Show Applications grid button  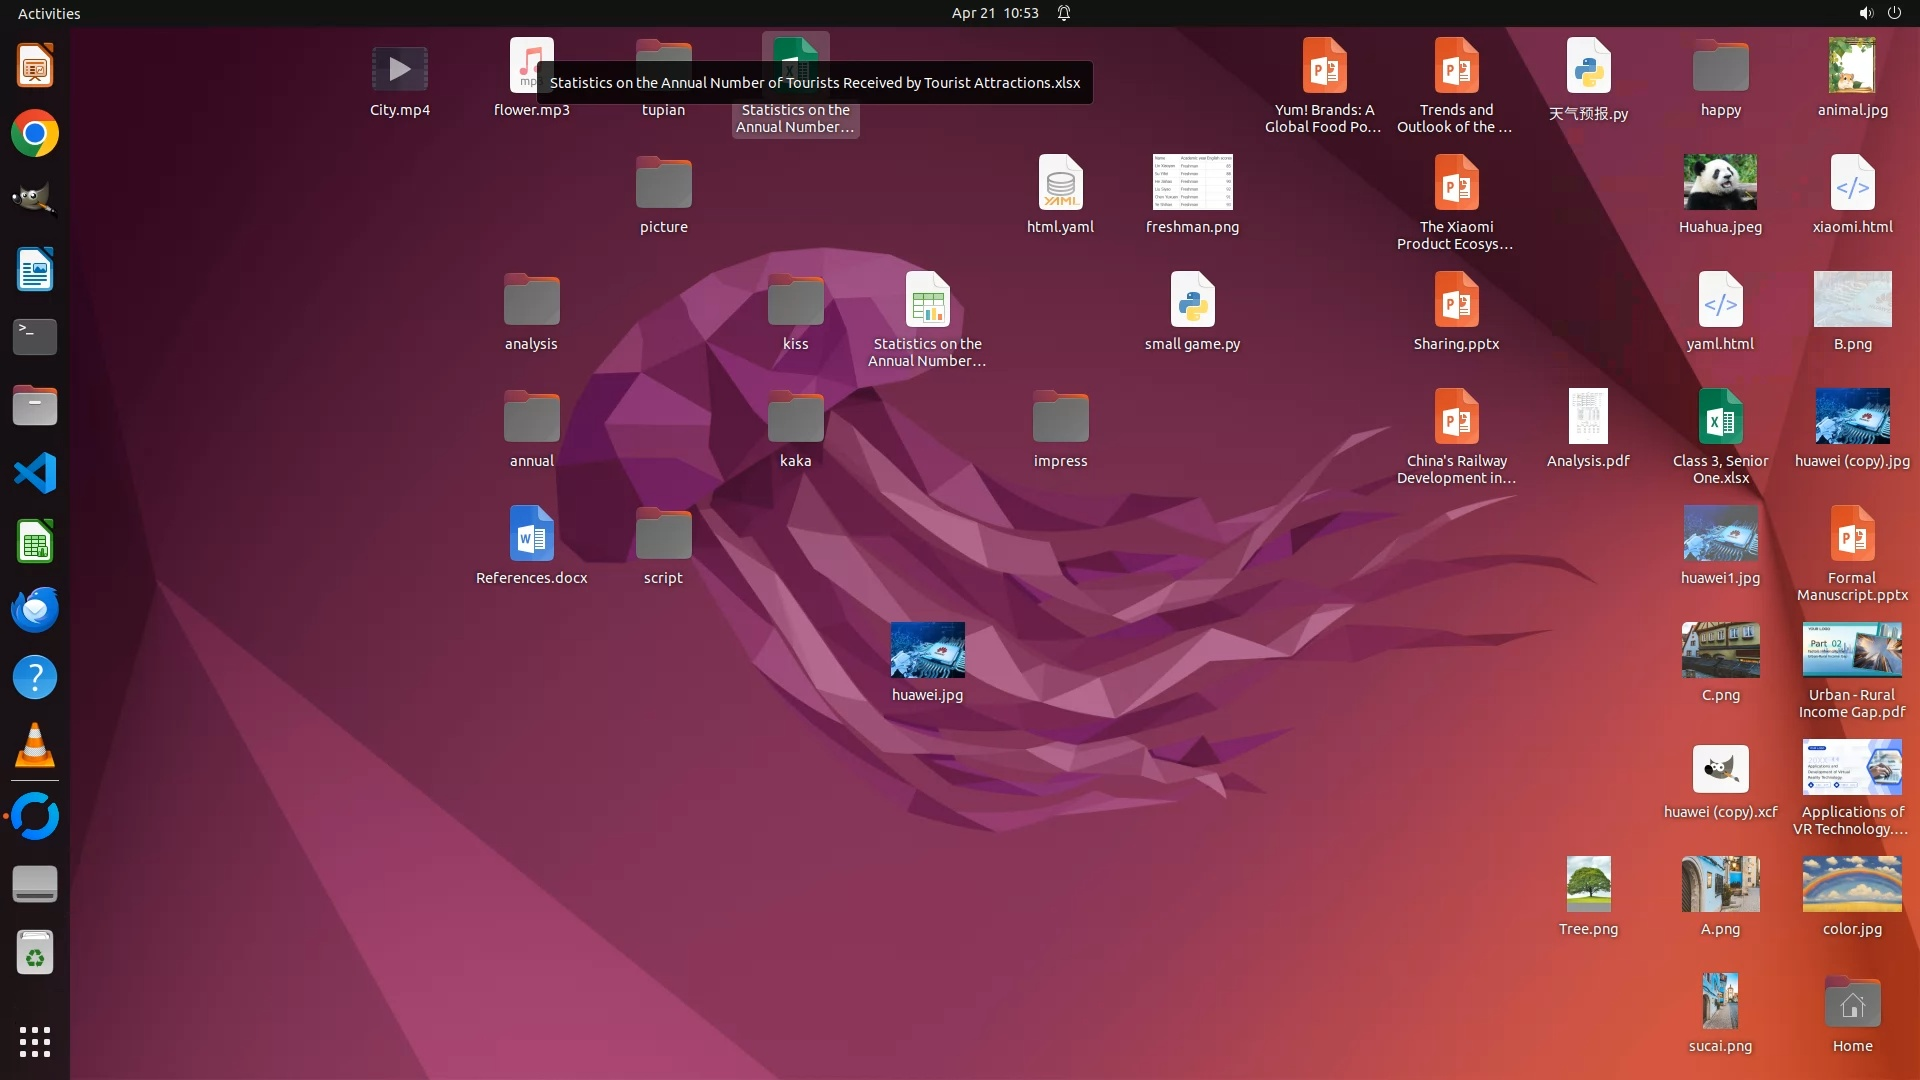(35, 1042)
